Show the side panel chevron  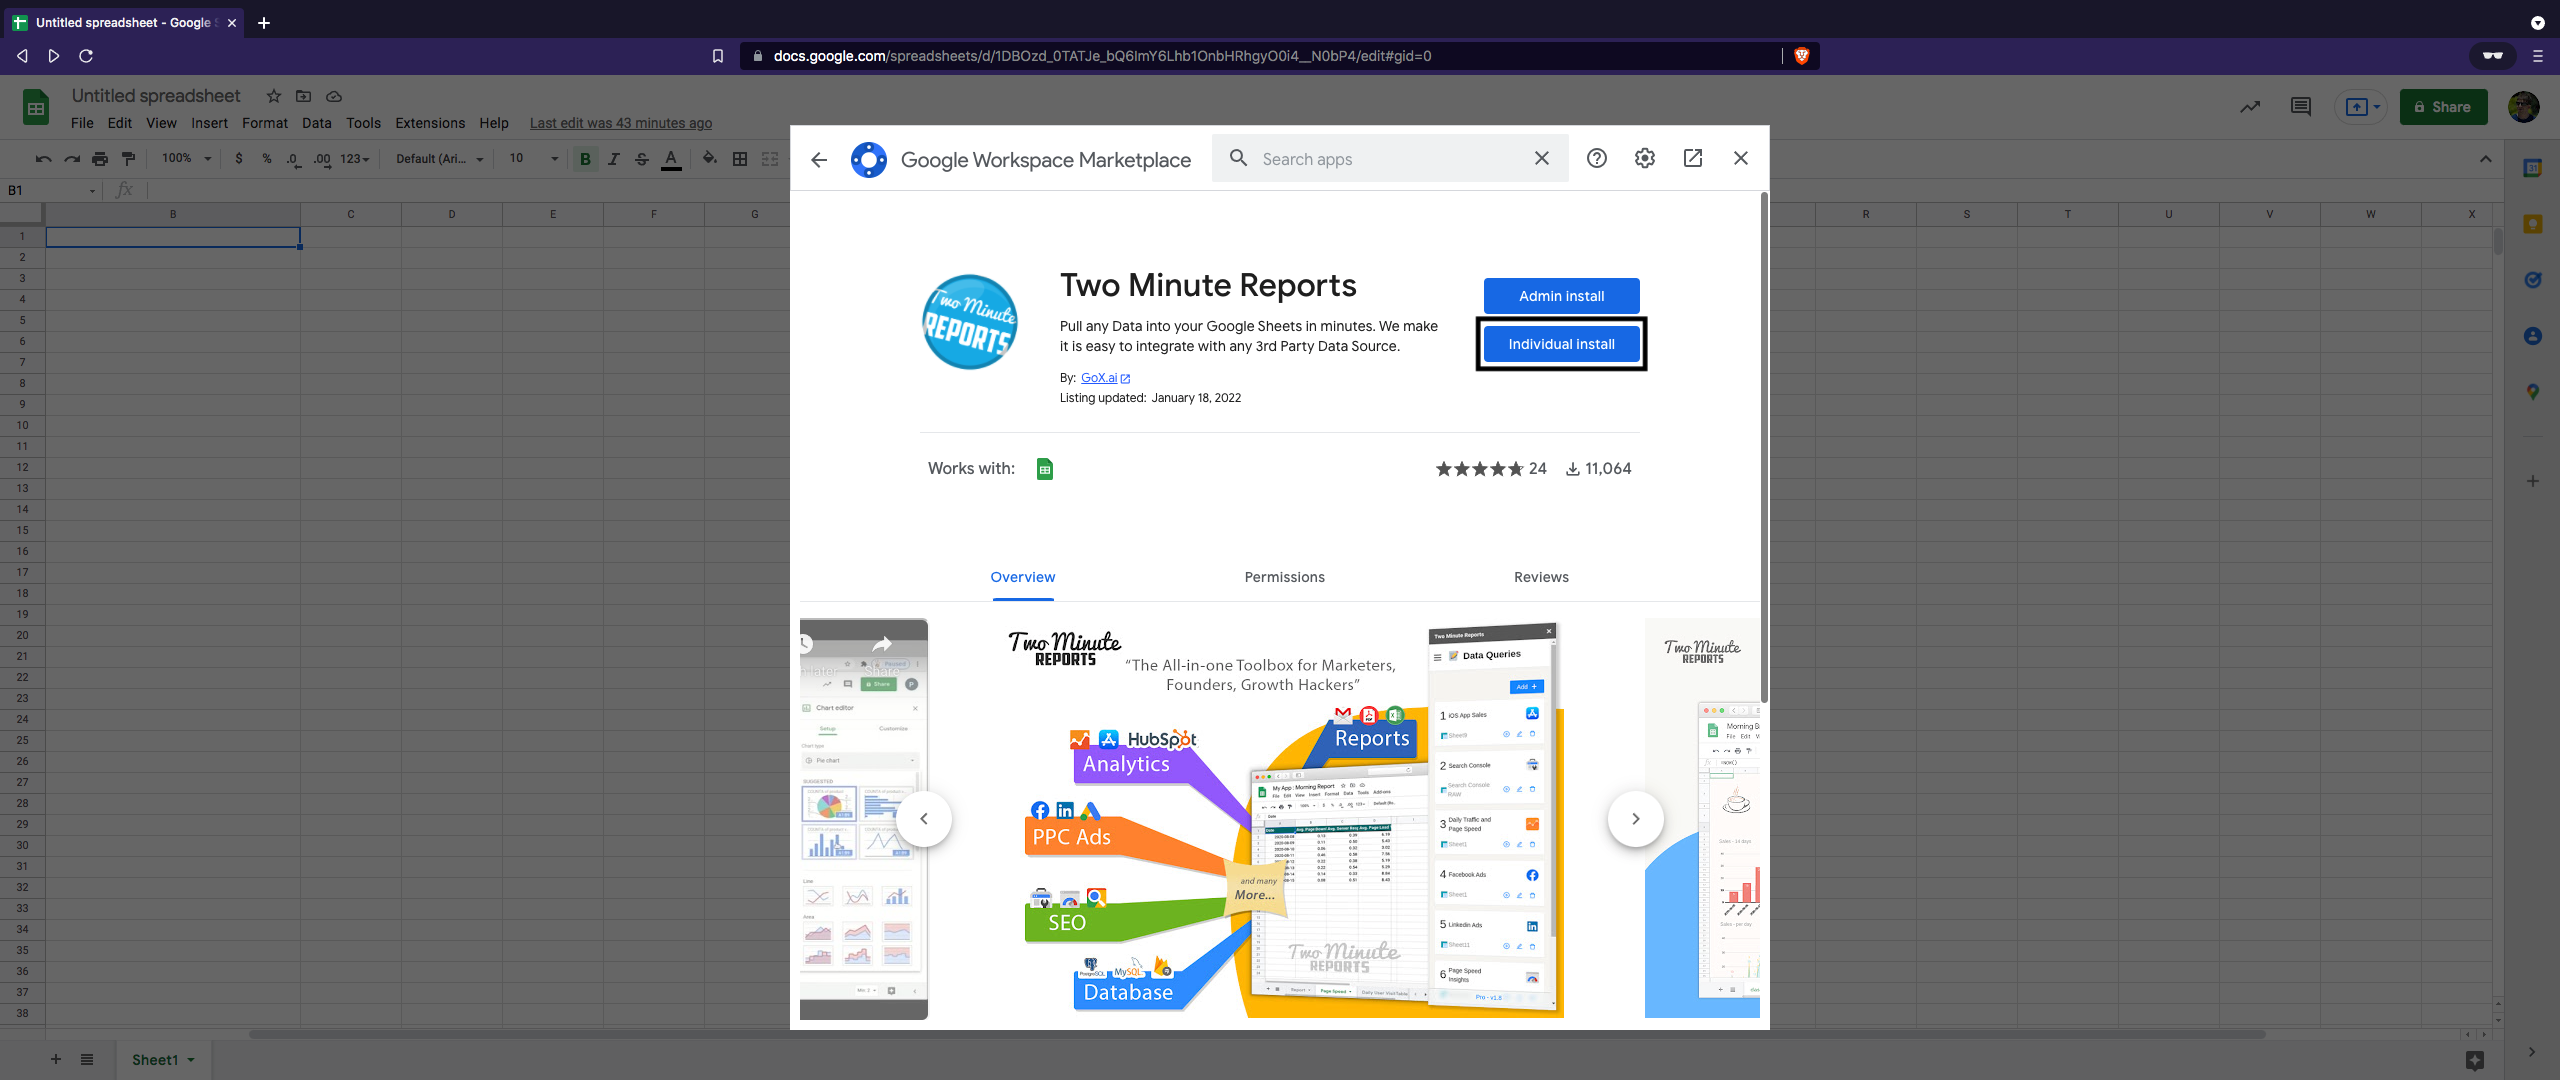click(x=2532, y=1052)
